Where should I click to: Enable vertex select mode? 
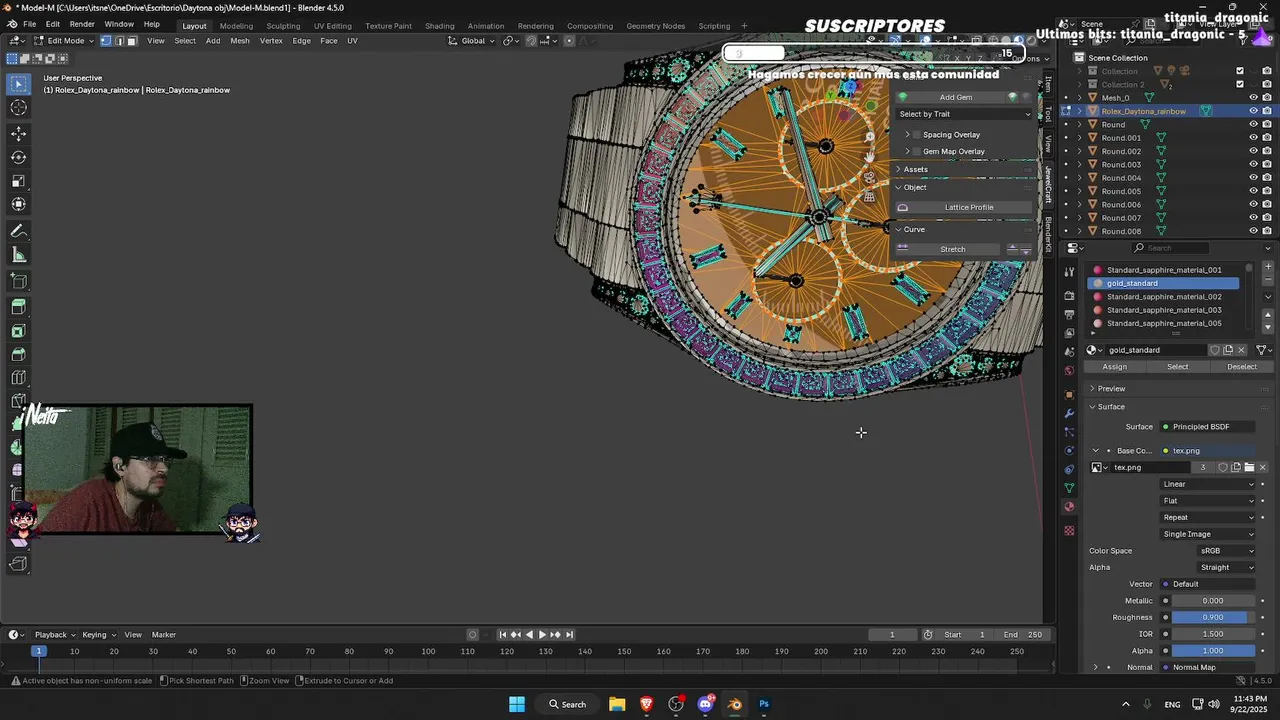tap(106, 41)
